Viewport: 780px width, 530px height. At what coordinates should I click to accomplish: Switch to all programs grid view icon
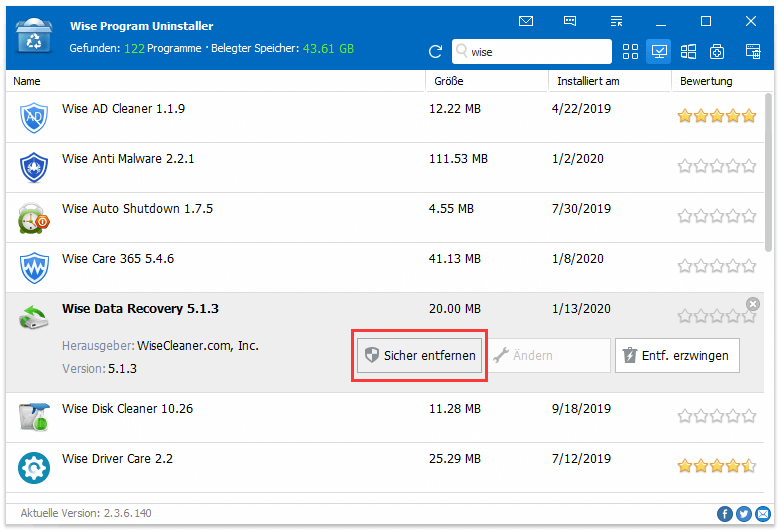[630, 51]
